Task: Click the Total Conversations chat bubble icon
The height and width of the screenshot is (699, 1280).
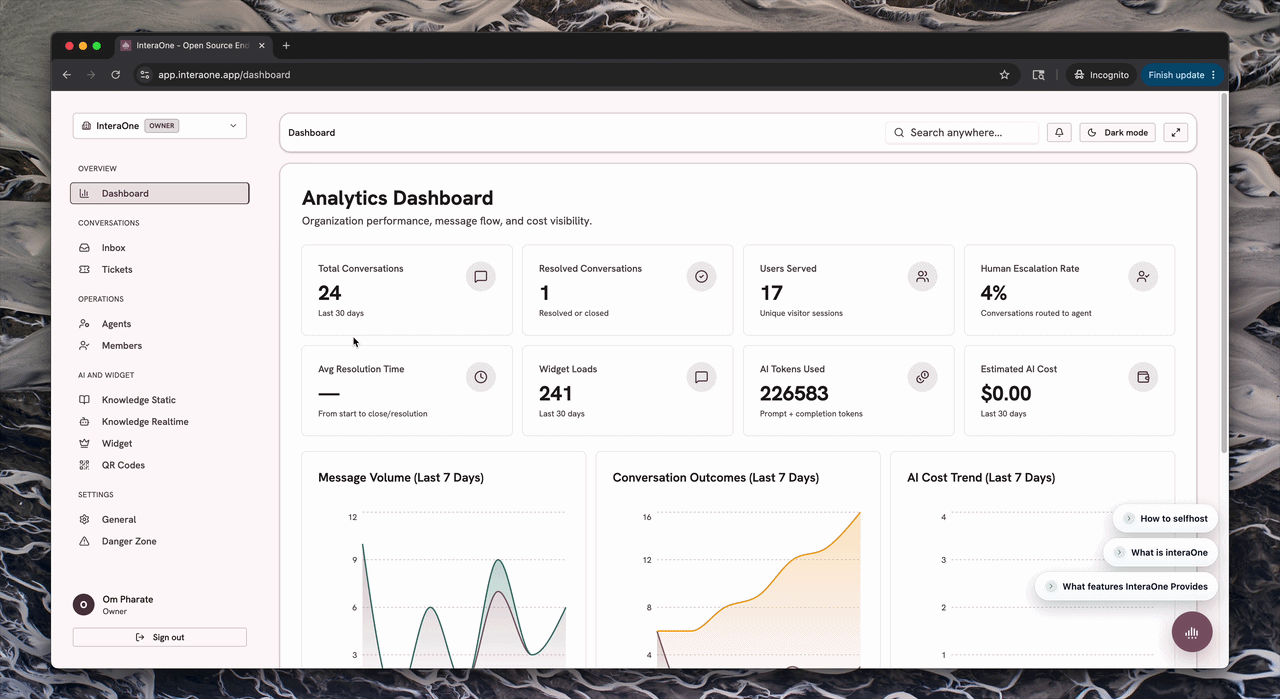Action: pos(481,277)
